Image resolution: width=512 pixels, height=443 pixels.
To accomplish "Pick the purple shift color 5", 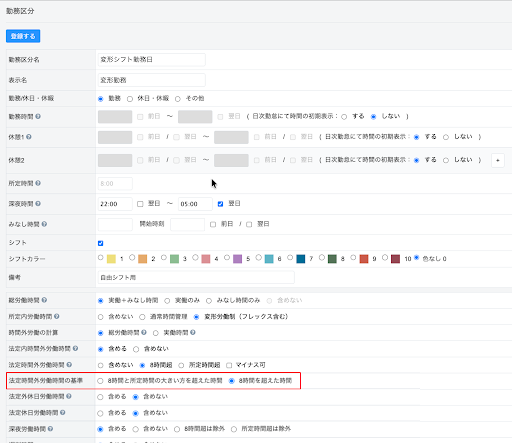I will [227, 258].
